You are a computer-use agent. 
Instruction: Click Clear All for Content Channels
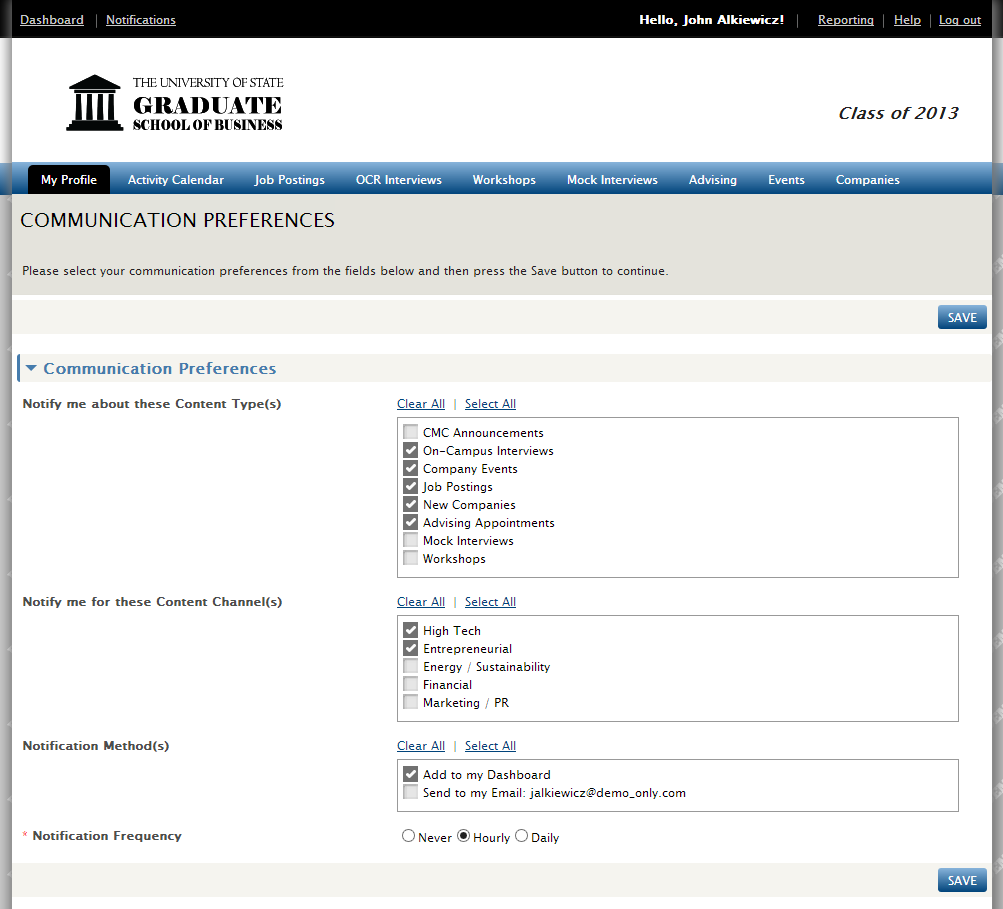point(421,602)
